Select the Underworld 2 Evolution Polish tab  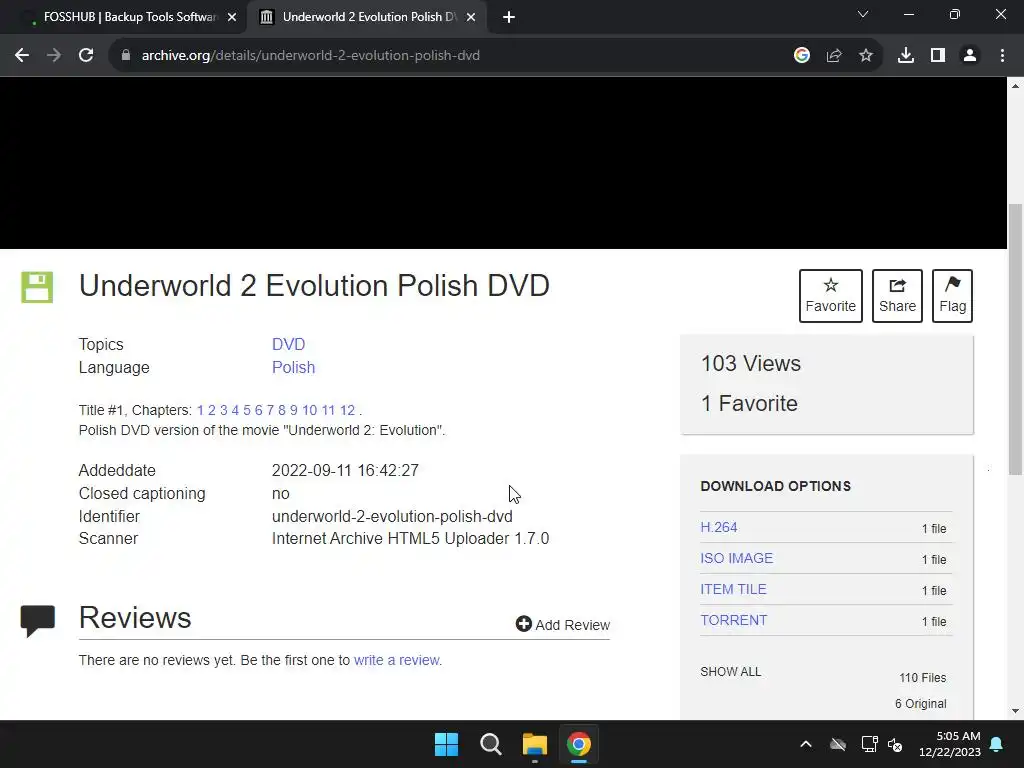pos(367,17)
